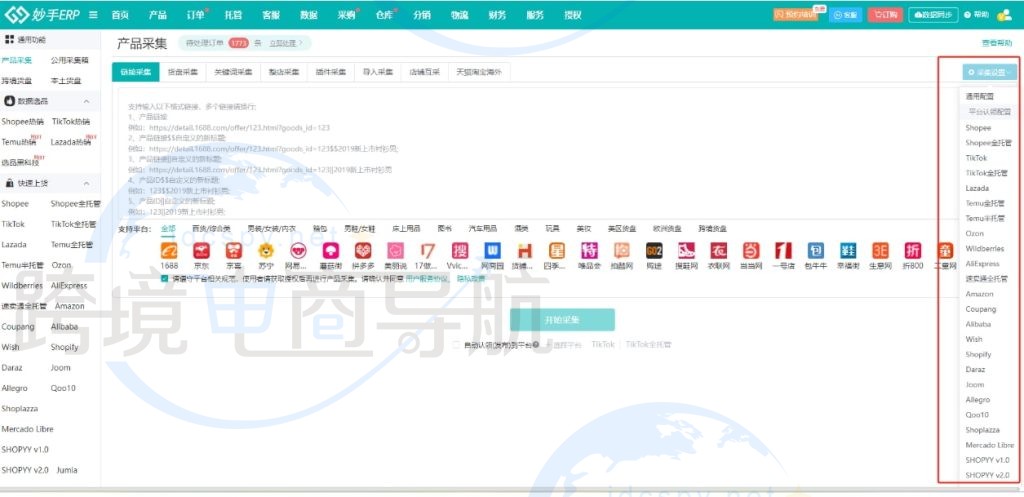Collapse the 数据选品 sidebar section

86,102
